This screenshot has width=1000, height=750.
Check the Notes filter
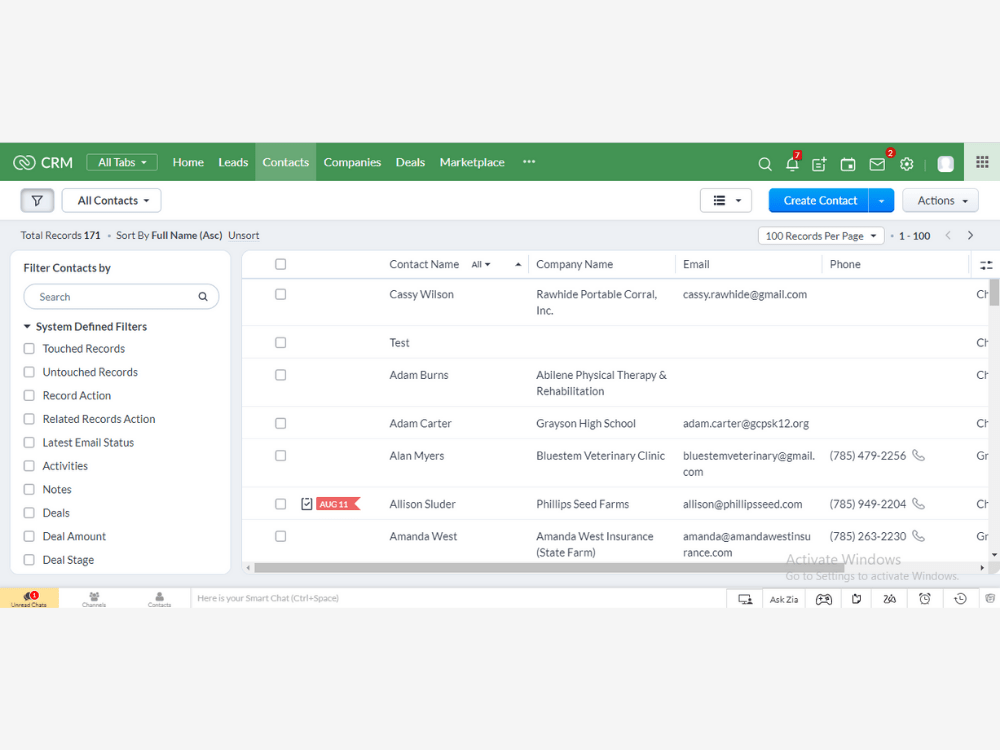29,489
